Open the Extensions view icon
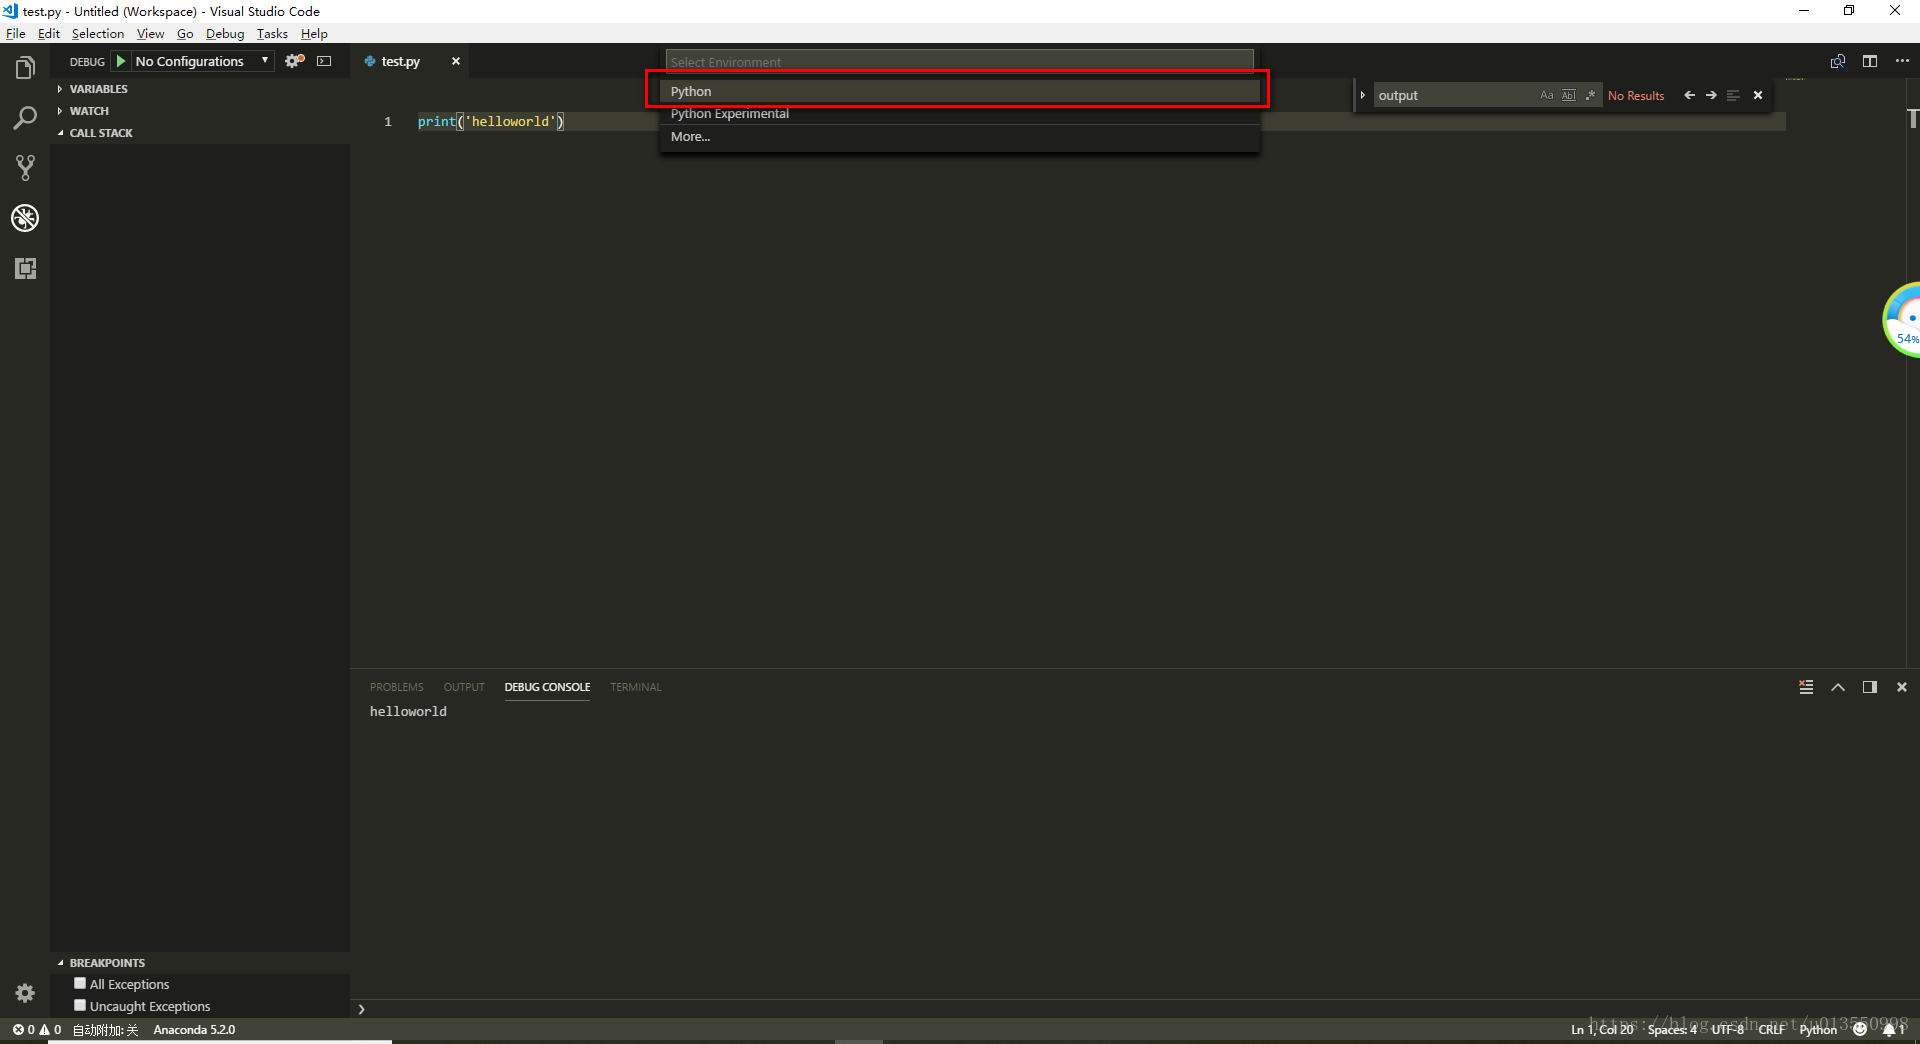 (x=25, y=268)
